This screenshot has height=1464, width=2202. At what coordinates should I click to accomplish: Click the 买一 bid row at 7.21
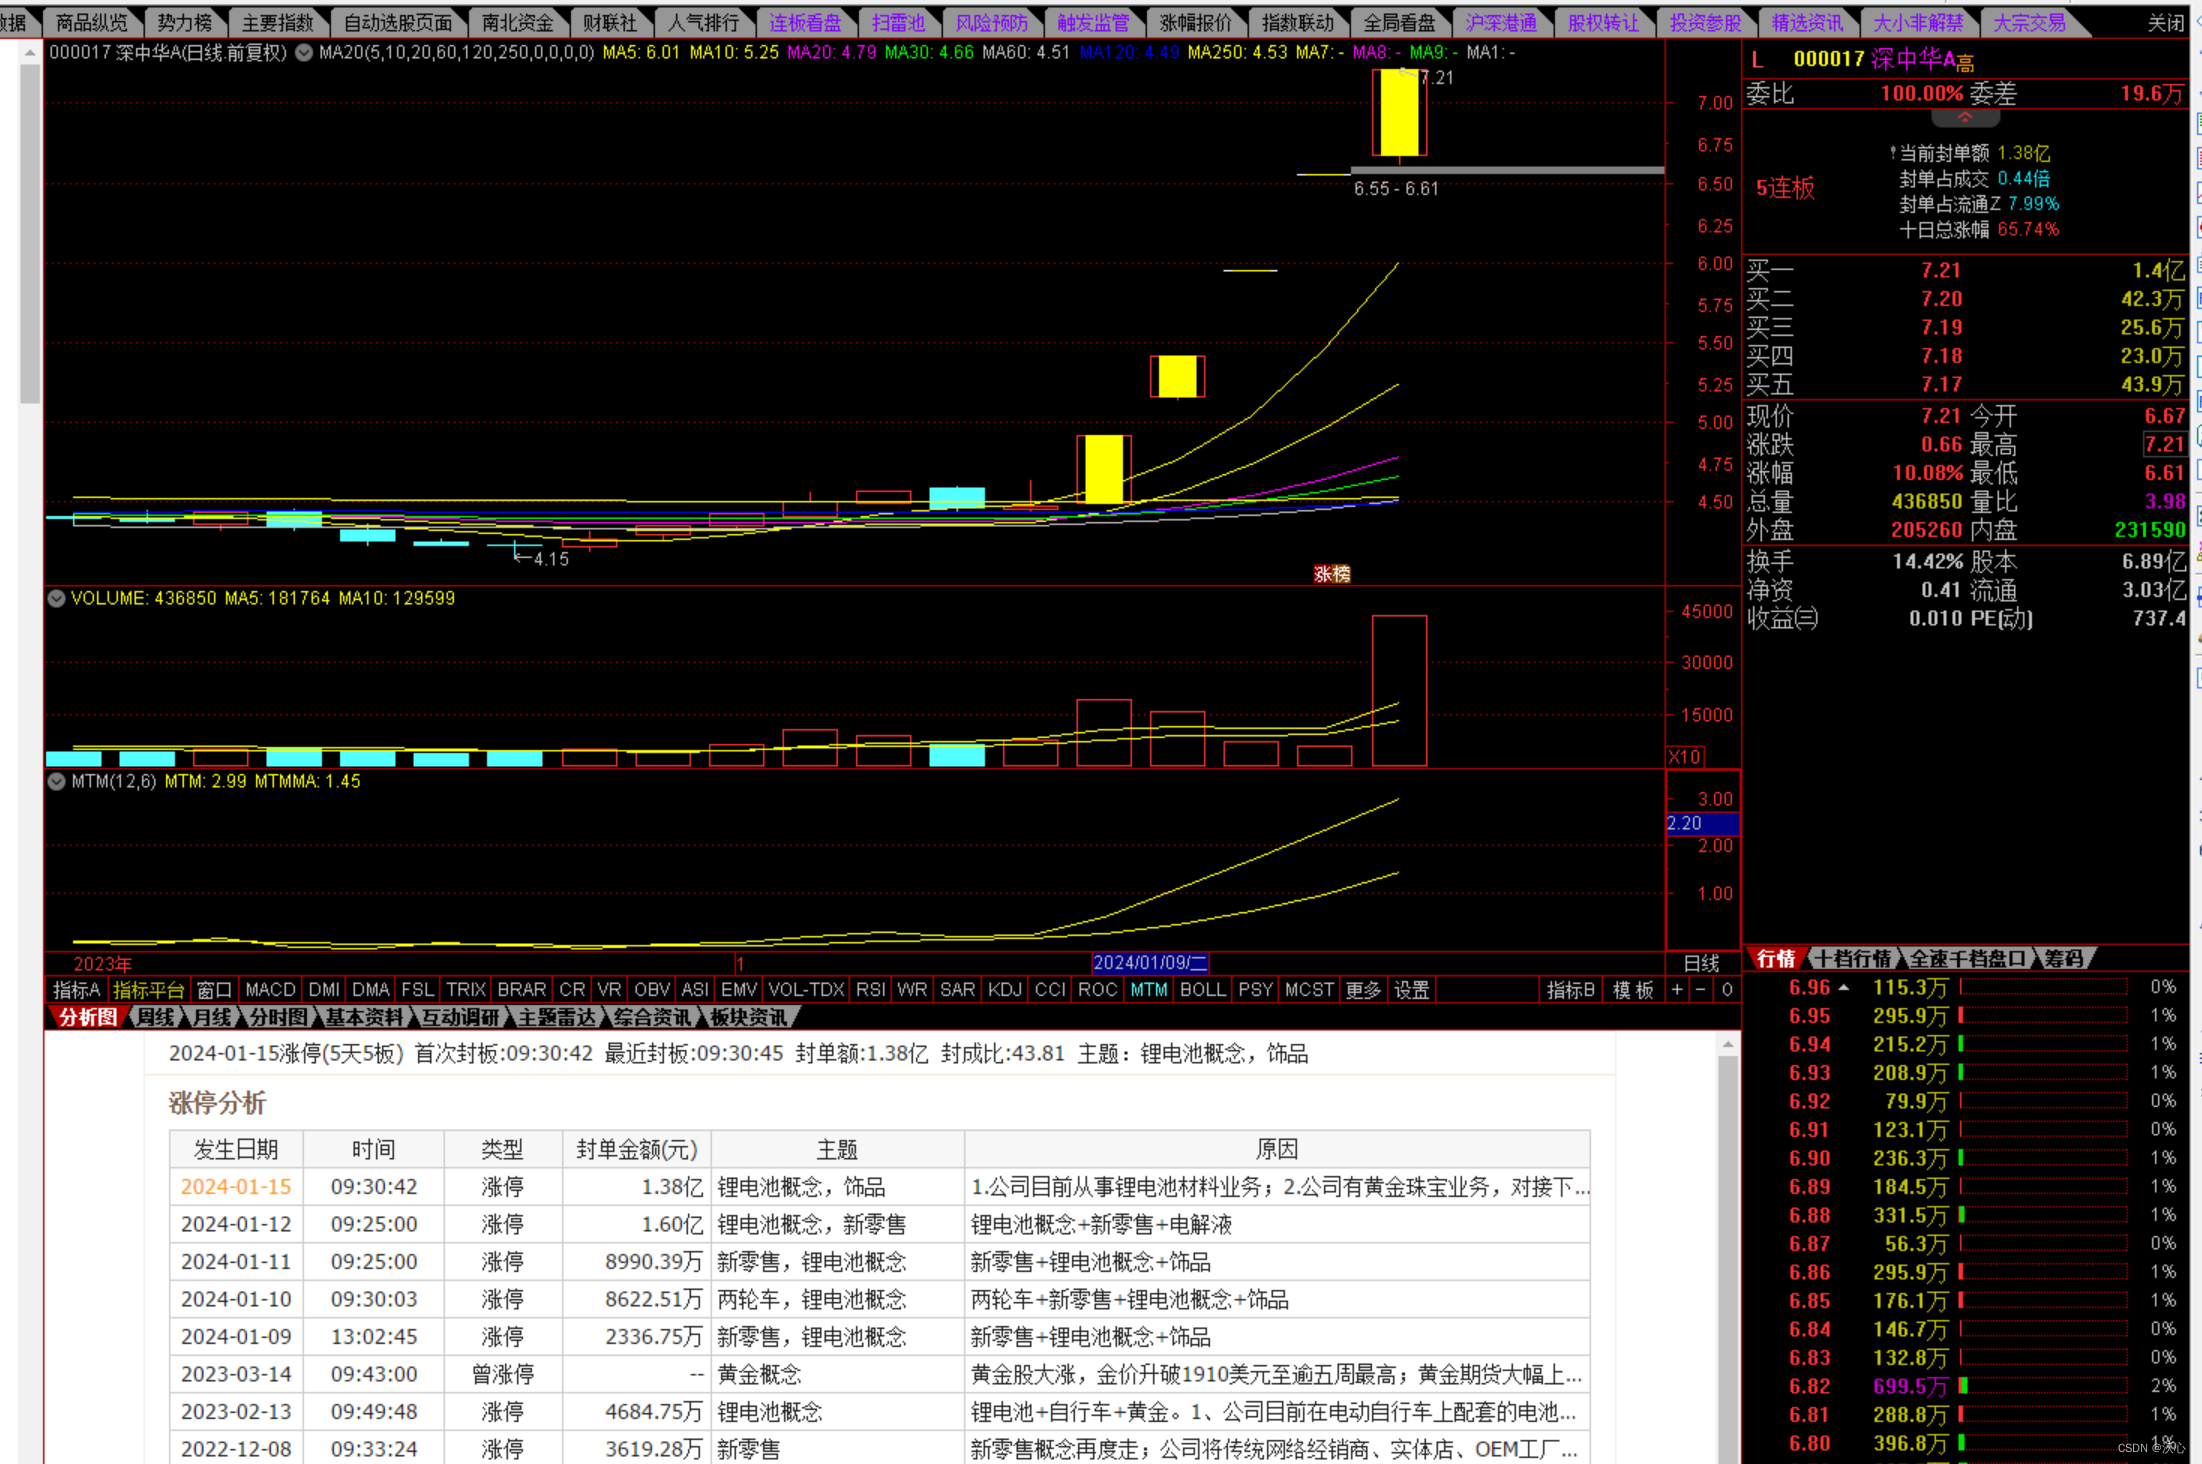click(1965, 270)
